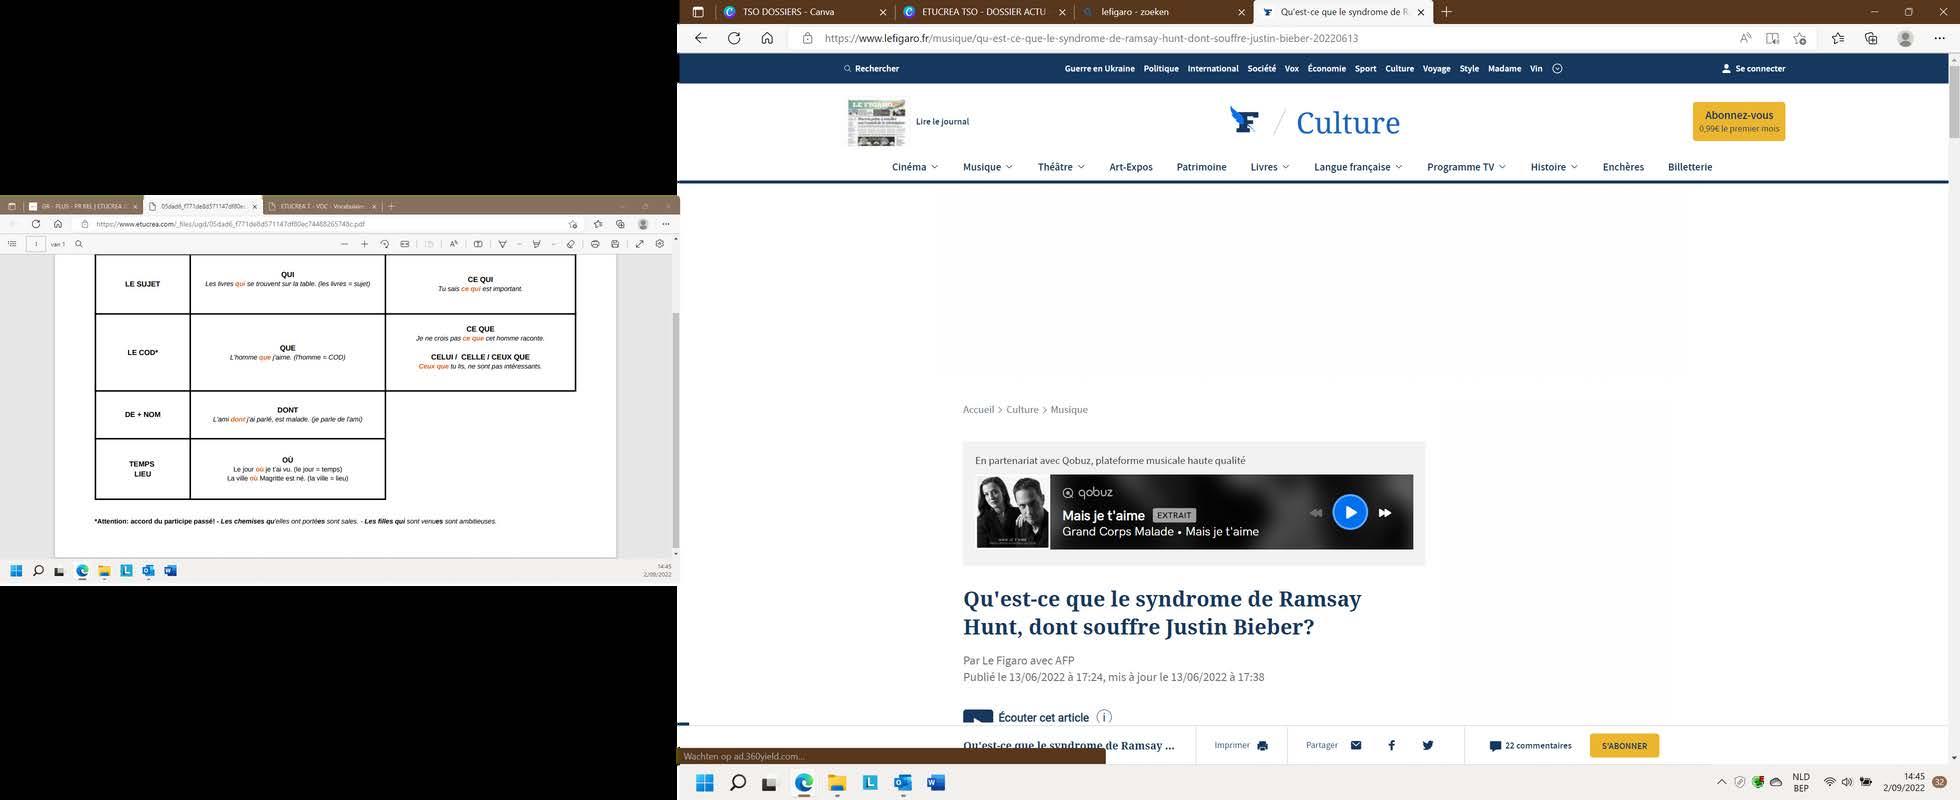Open home page in Le Figaro browser window

[x=767, y=38]
